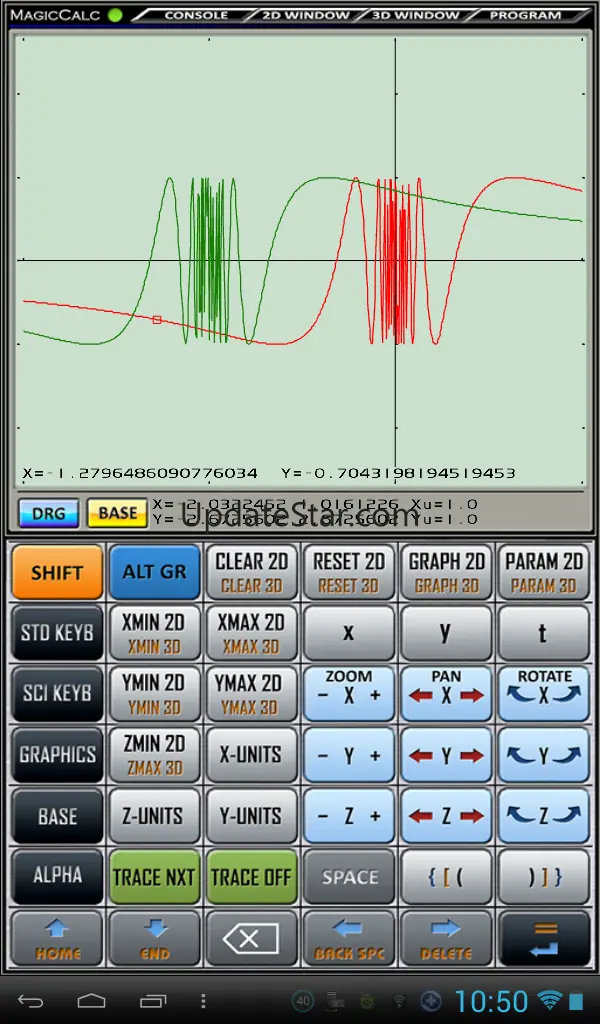Pan X right with red arrow
The height and width of the screenshot is (1024, 600).
pos(471,696)
